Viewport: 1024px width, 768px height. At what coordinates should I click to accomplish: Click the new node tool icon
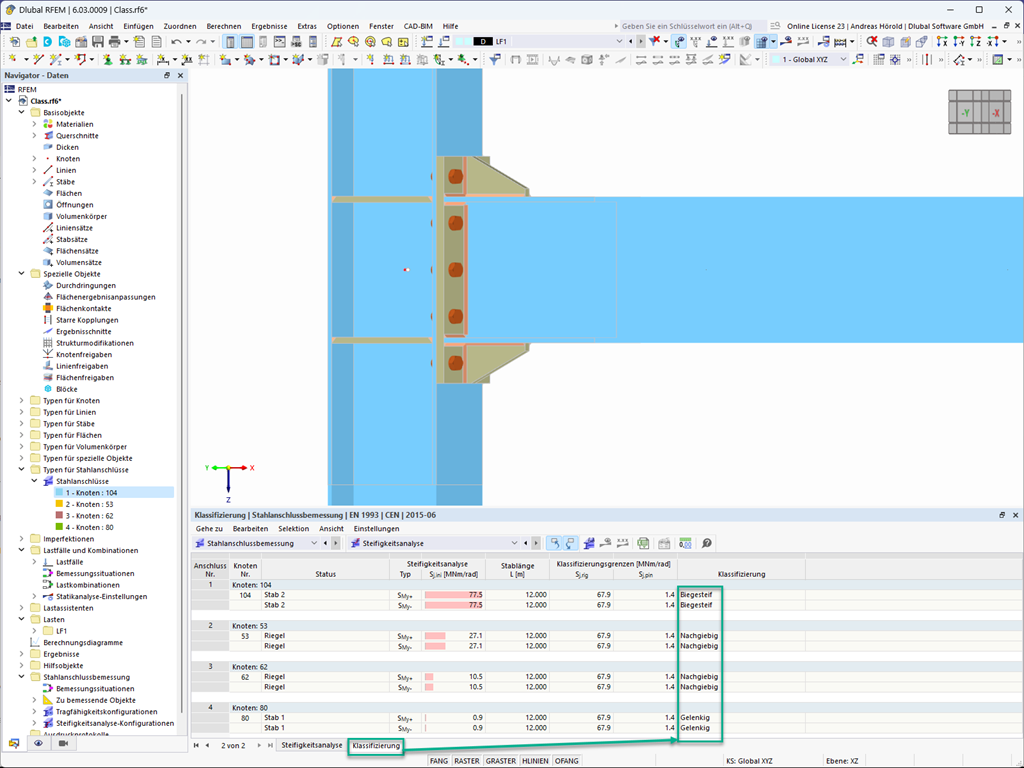point(14,59)
